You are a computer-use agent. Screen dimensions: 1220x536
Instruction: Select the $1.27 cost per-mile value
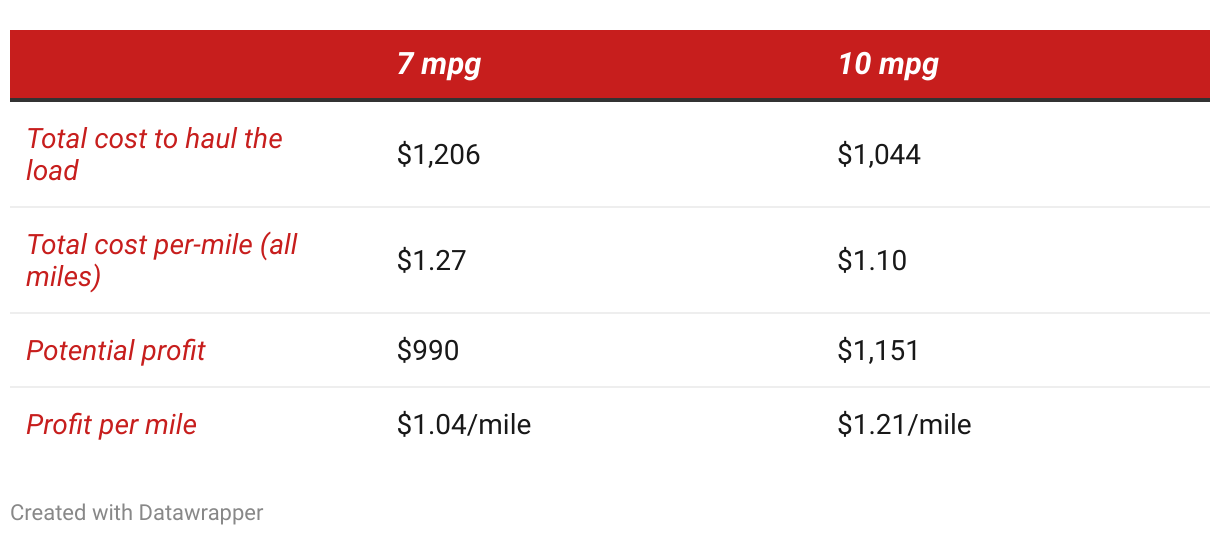[432, 261]
